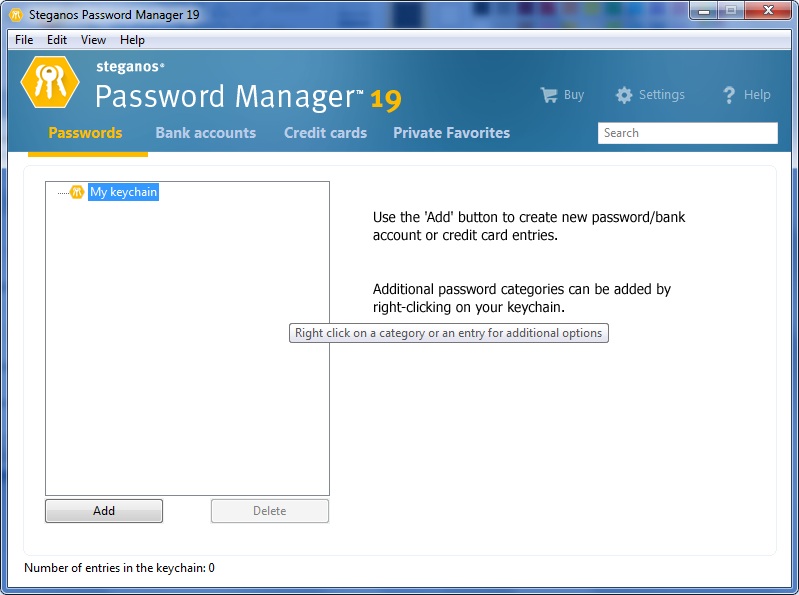799x595 pixels.
Task: Click the 'Use the Add button' instruction text
Action: 529,226
